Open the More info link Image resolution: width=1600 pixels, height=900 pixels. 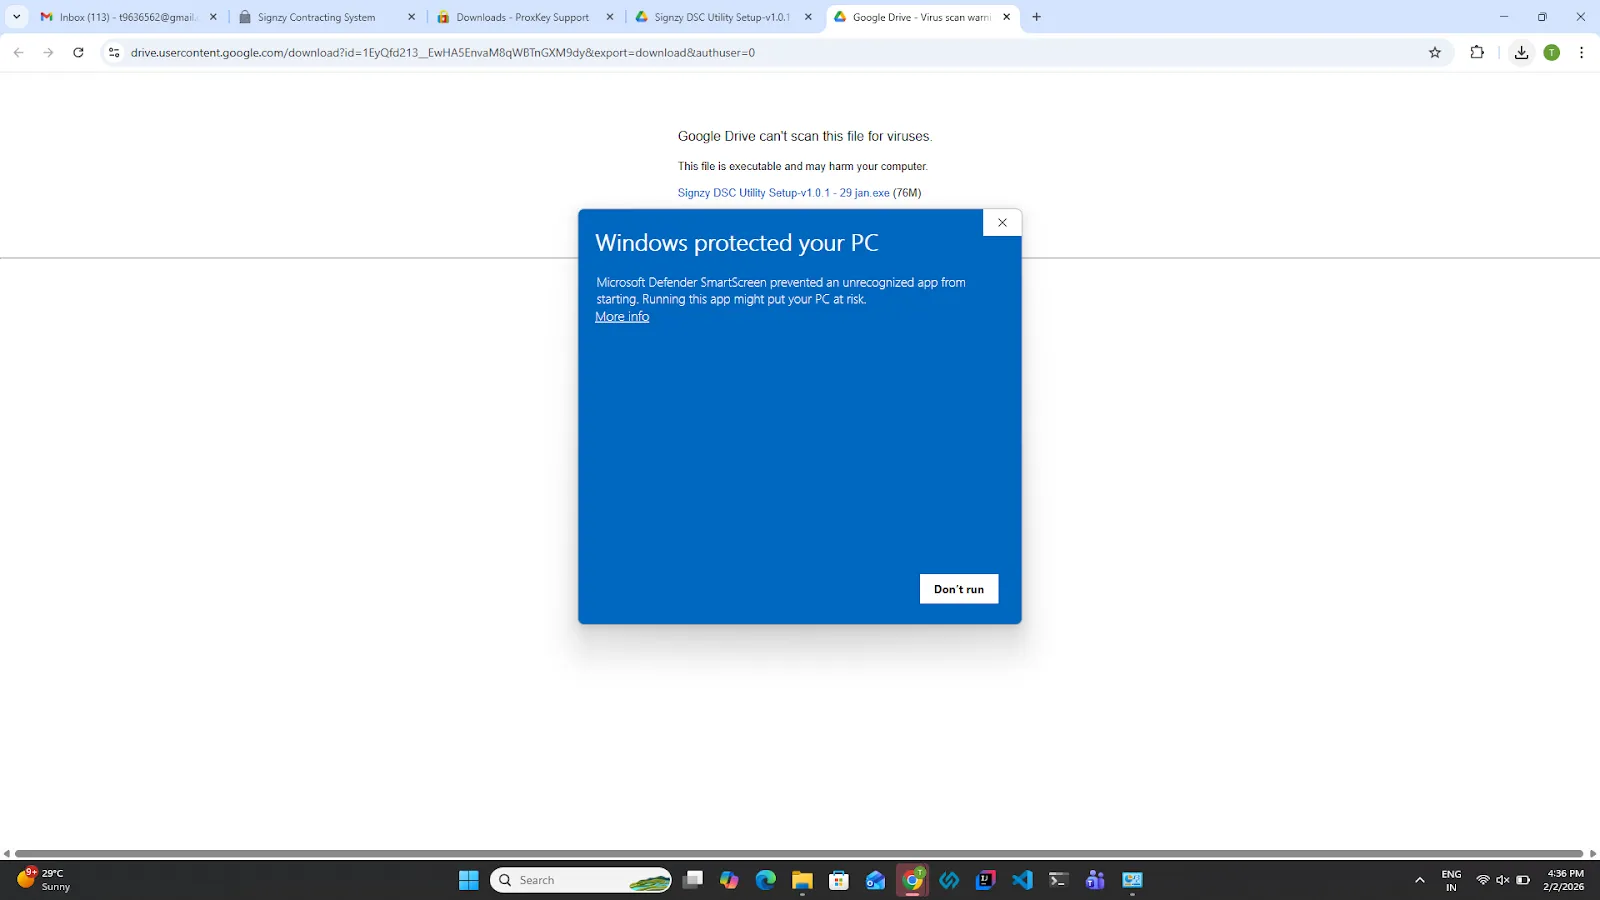(x=622, y=317)
